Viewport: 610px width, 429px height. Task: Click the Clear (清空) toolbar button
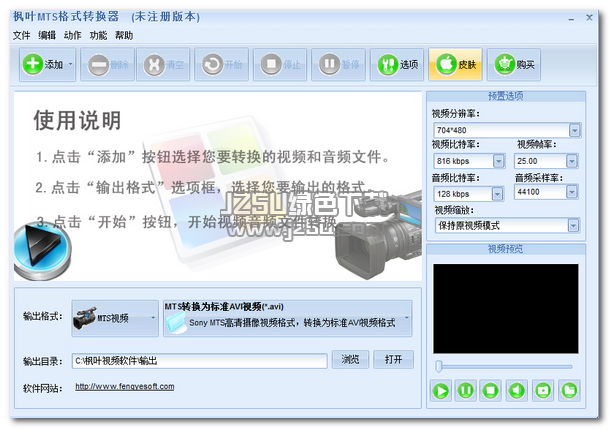[x=163, y=64]
